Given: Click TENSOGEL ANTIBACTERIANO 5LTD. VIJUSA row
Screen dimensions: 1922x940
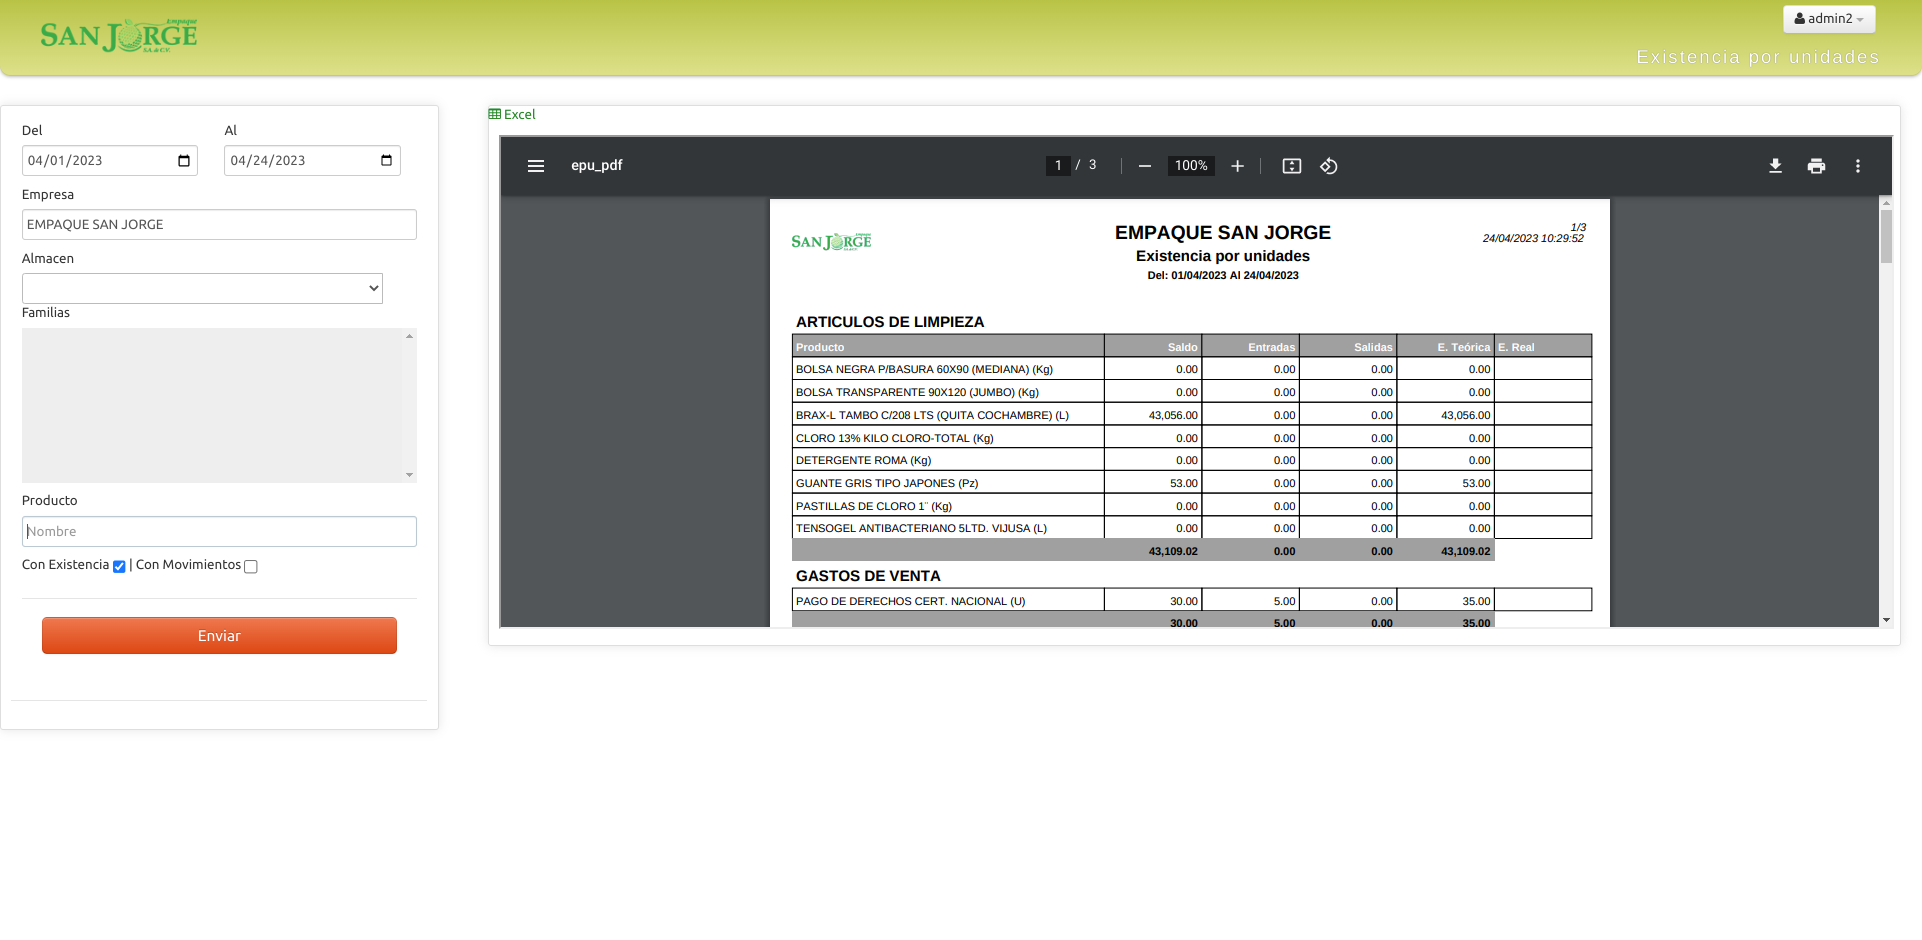Looking at the screenshot, I should click(1192, 529).
